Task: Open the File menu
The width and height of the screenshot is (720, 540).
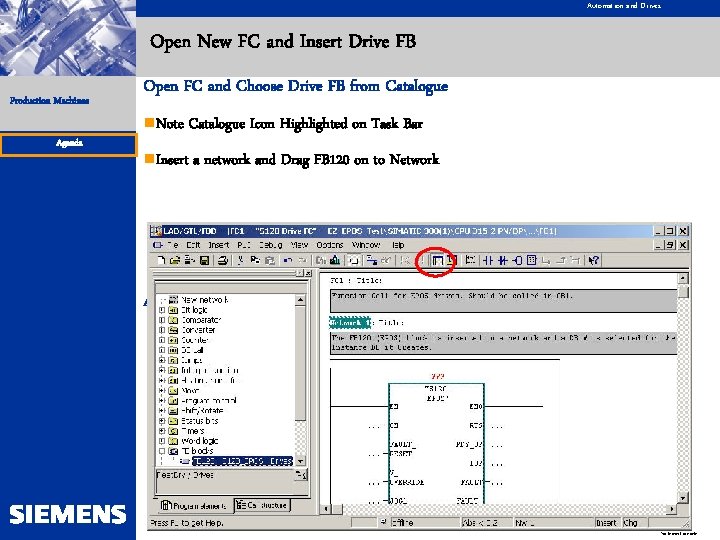Action: tap(173, 245)
